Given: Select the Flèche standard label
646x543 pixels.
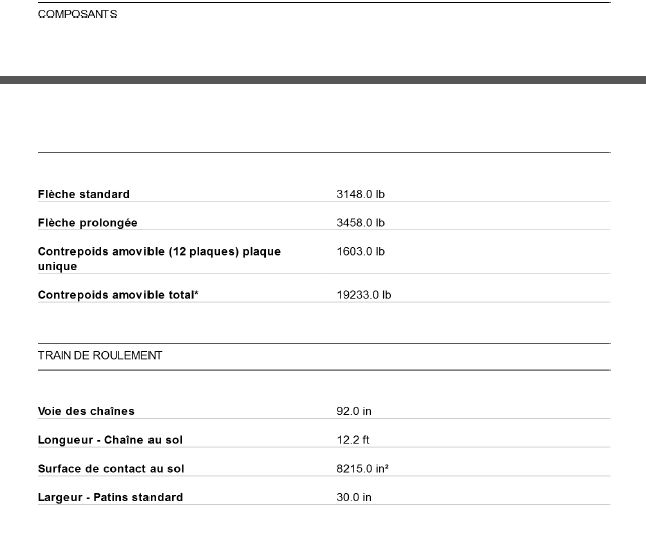Looking at the screenshot, I should click(x=84, y=194).
